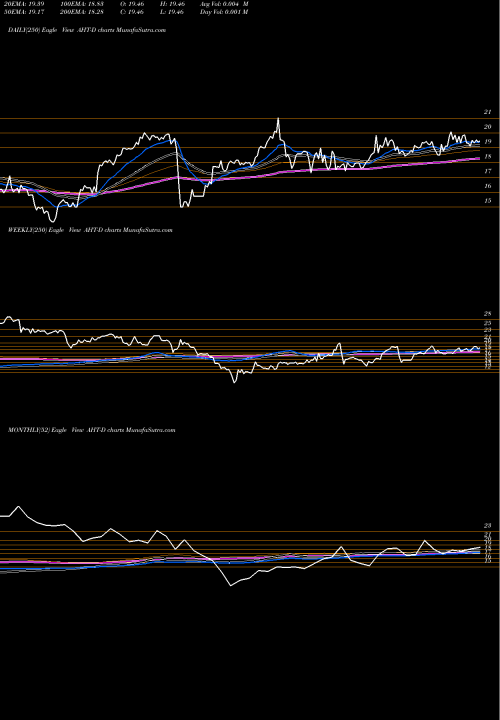Click the daily chart's highest price spike
This screenshot has width=500, height=720.
(x=278, y=119)
